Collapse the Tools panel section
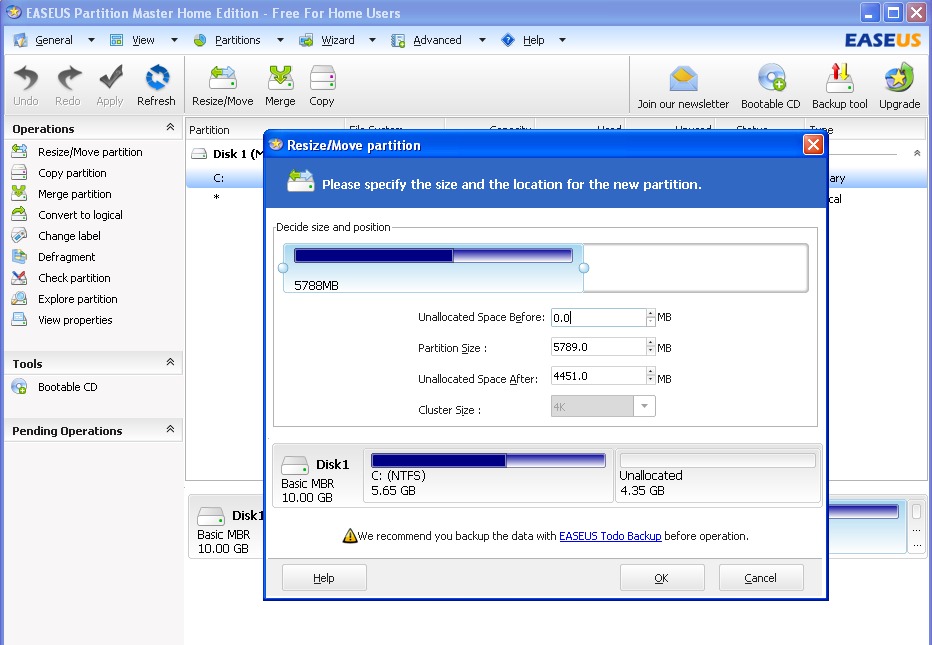This screenshot has width=932, height=645. click(x=170, y=363)
